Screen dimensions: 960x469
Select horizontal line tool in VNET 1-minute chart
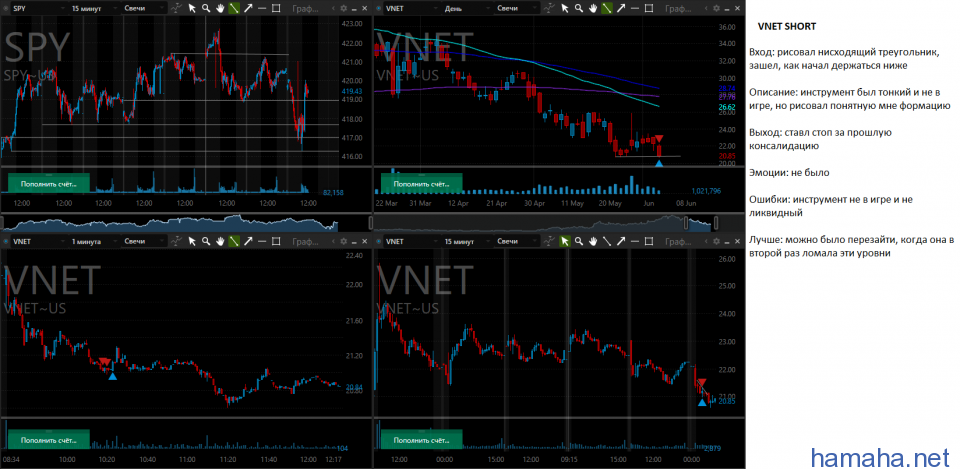(262, 241)
